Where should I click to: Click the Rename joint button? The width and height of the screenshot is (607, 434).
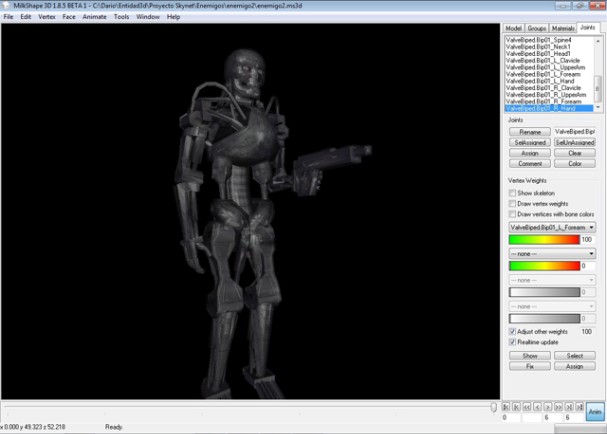[x=530, y=132]
